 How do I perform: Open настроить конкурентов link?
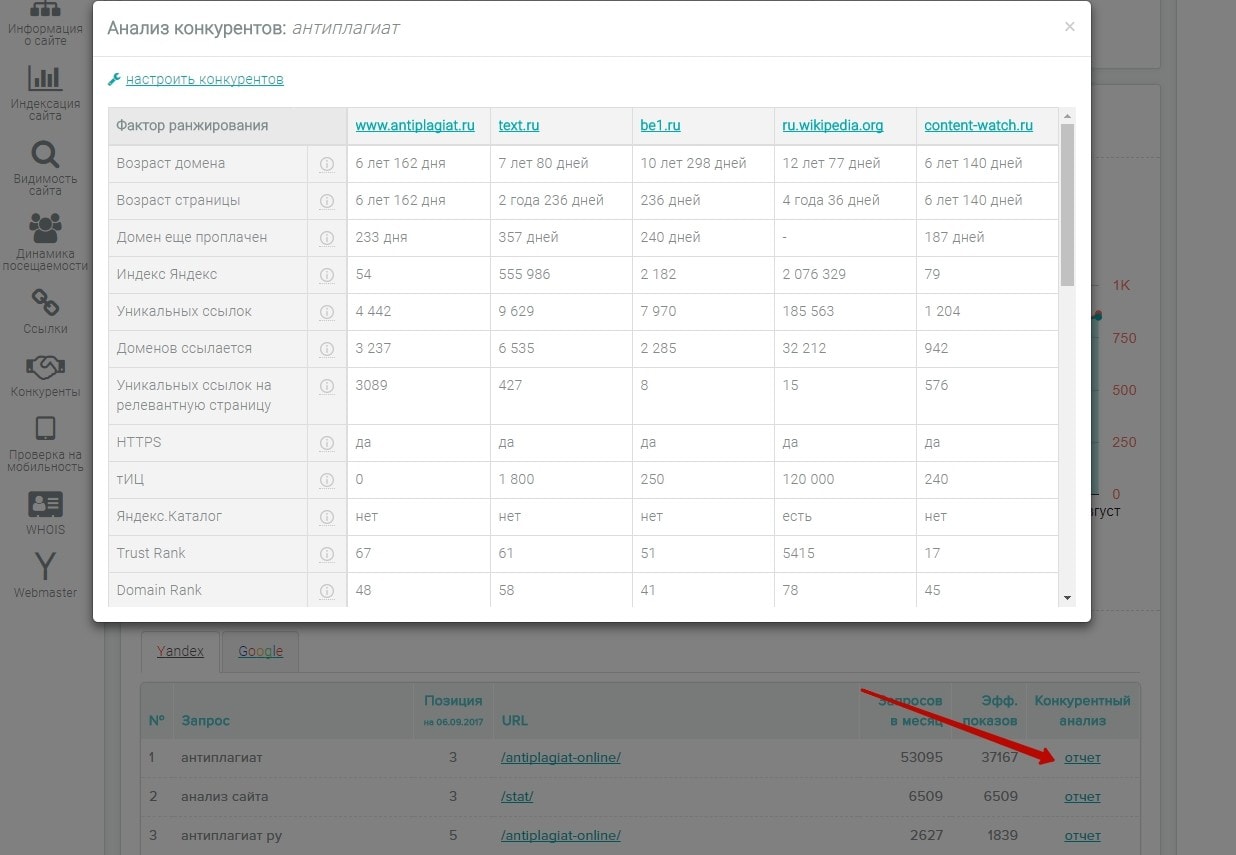[x=204, y=79]
